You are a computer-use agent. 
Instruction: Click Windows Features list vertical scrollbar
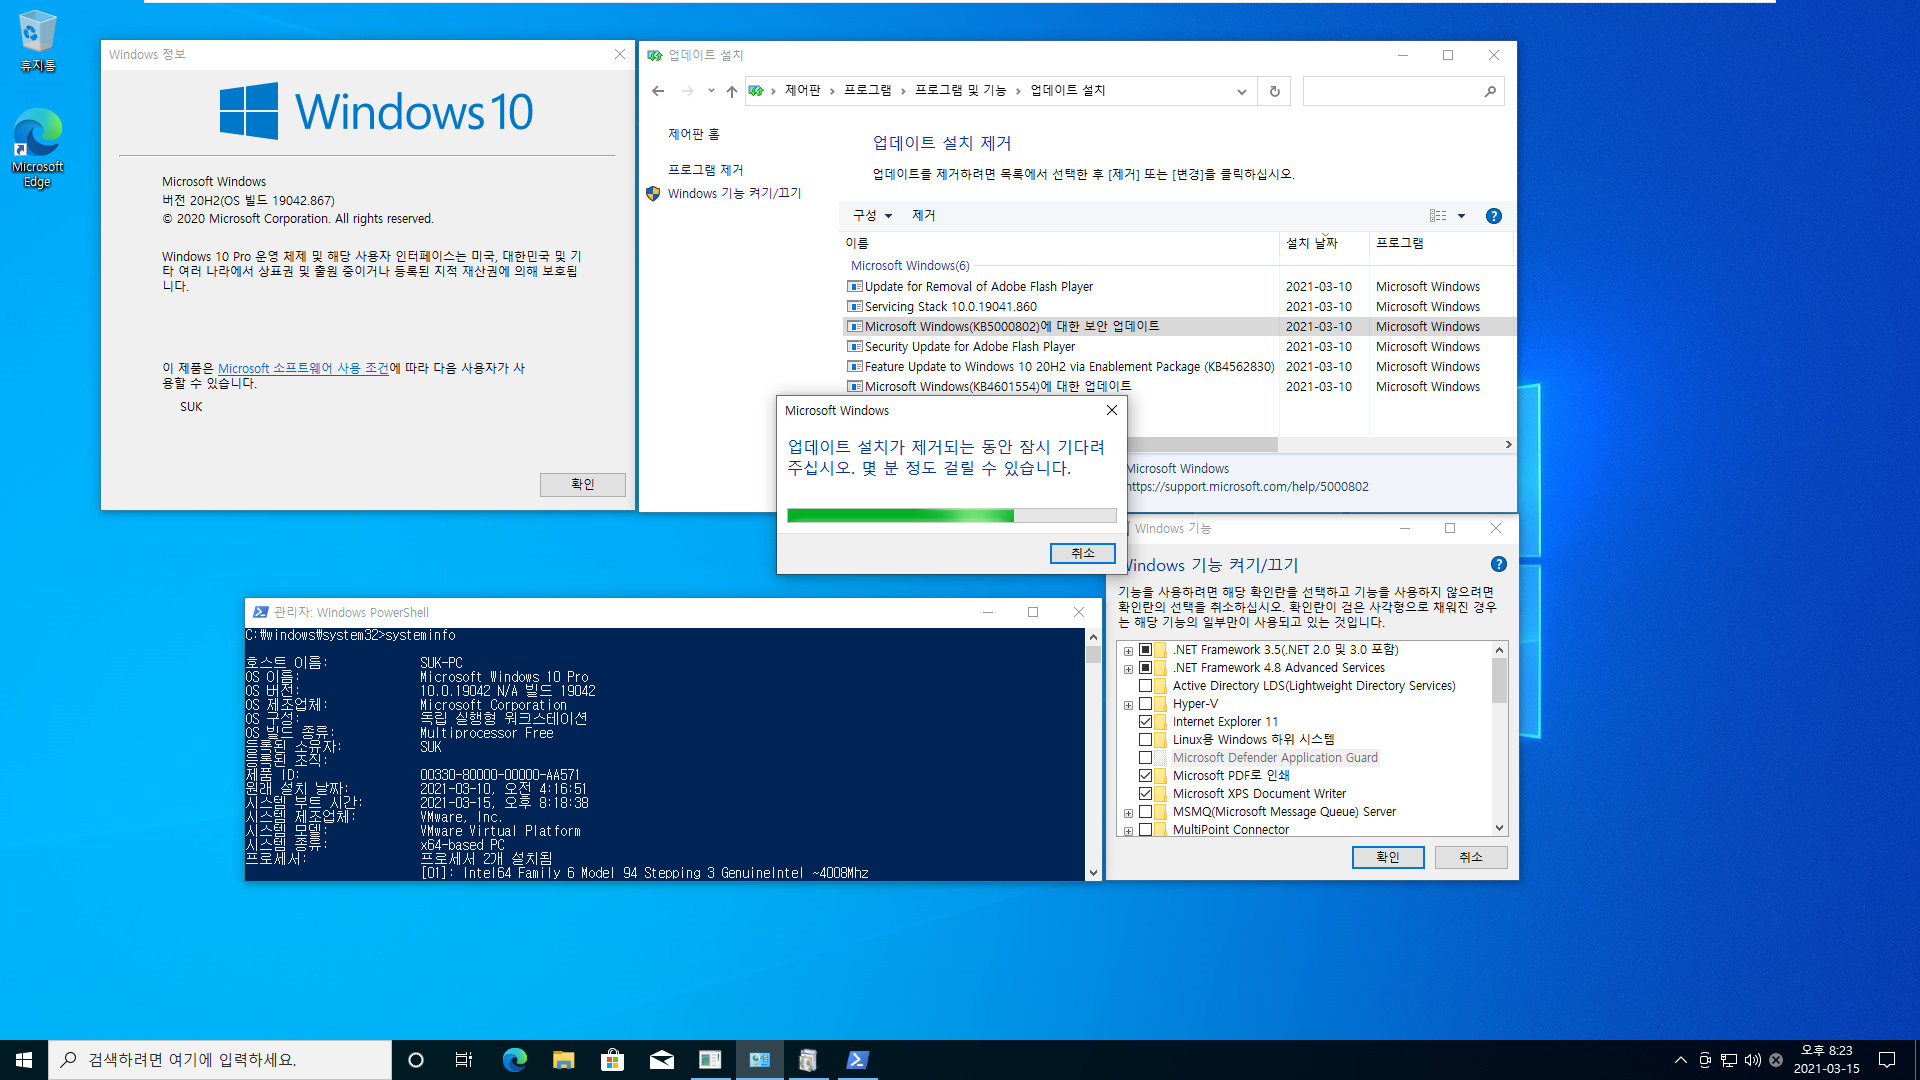click(1499, 680)
